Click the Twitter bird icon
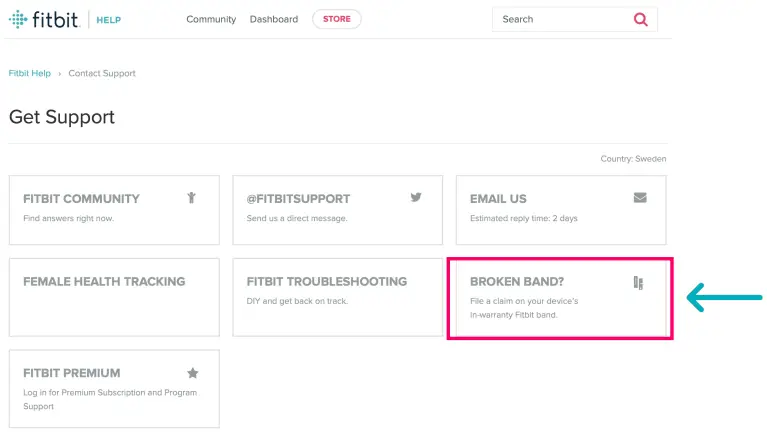 (x=416, y=197)
